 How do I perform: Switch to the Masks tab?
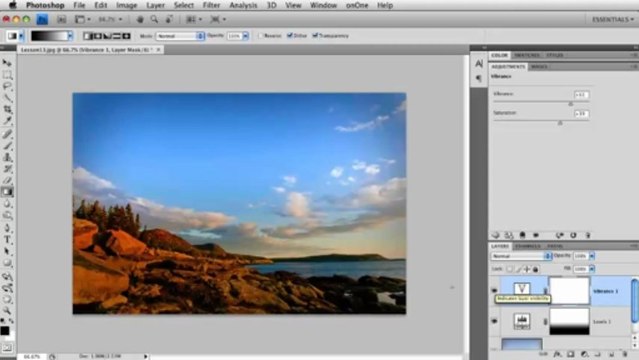click(x=540, y=66)
